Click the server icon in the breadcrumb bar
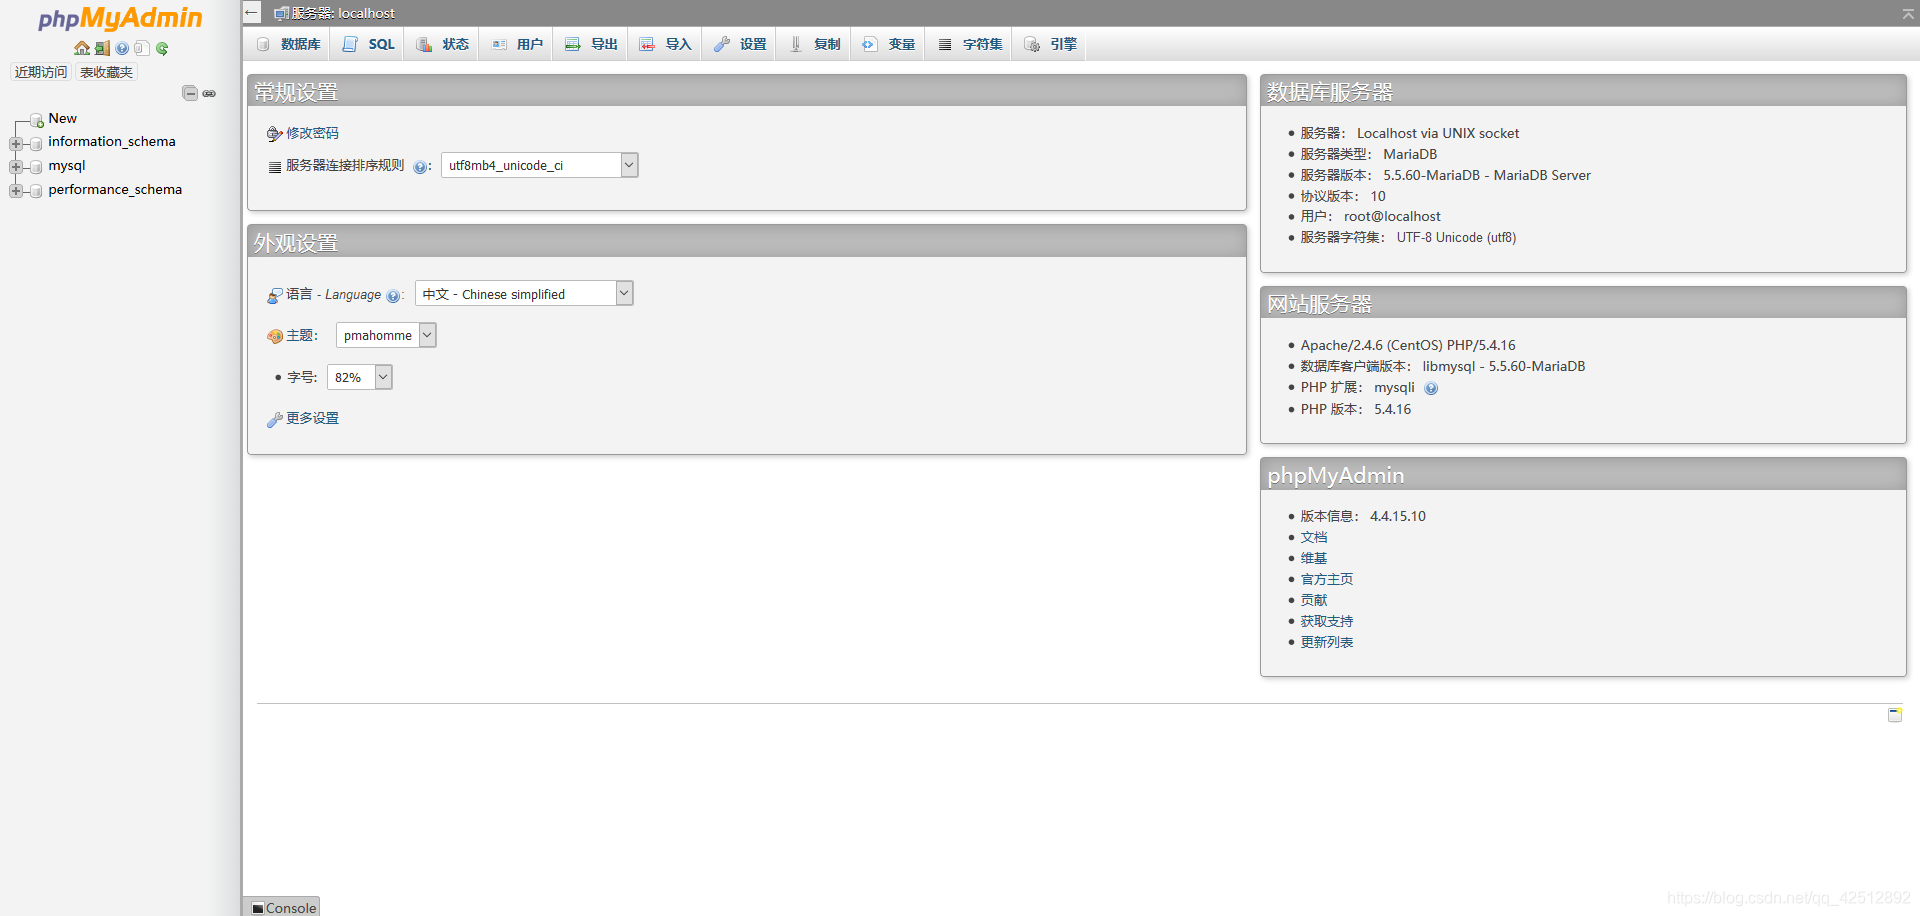1920x916 pixels. [x=282, y=13]
